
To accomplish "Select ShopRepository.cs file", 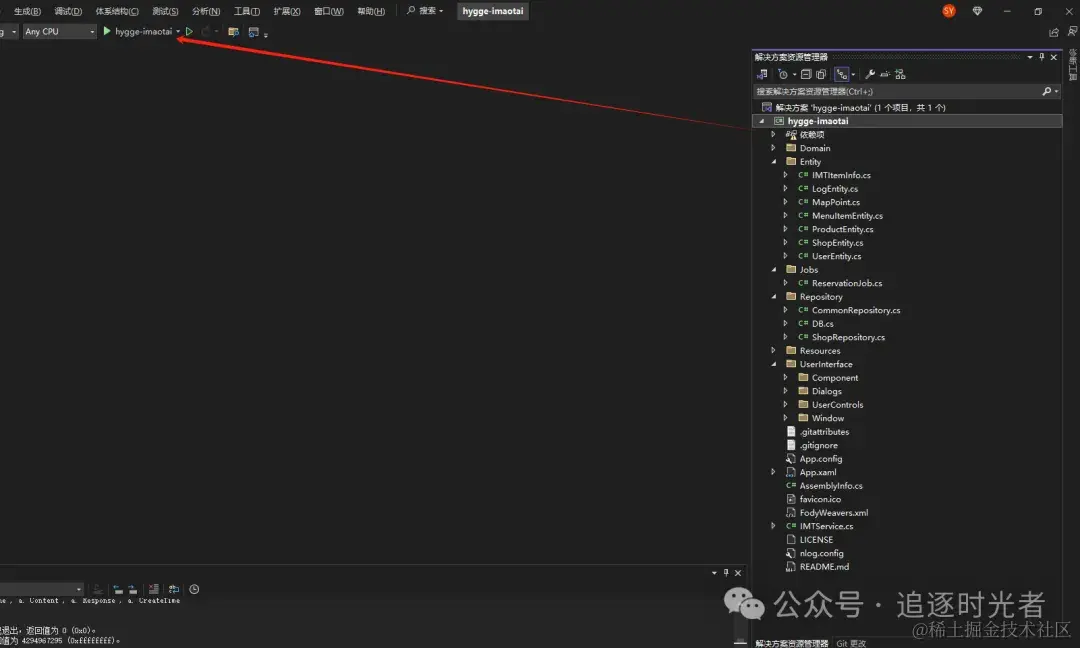I will (848, 337).
